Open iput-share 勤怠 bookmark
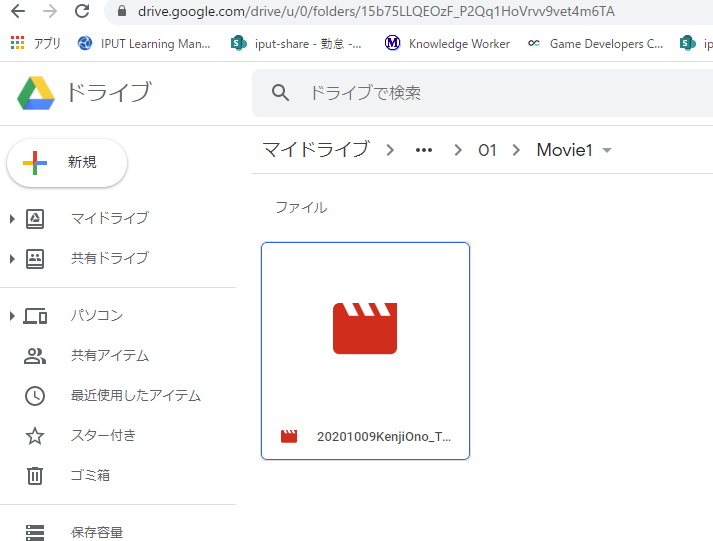The image size is (713, 541). point(296,43)
